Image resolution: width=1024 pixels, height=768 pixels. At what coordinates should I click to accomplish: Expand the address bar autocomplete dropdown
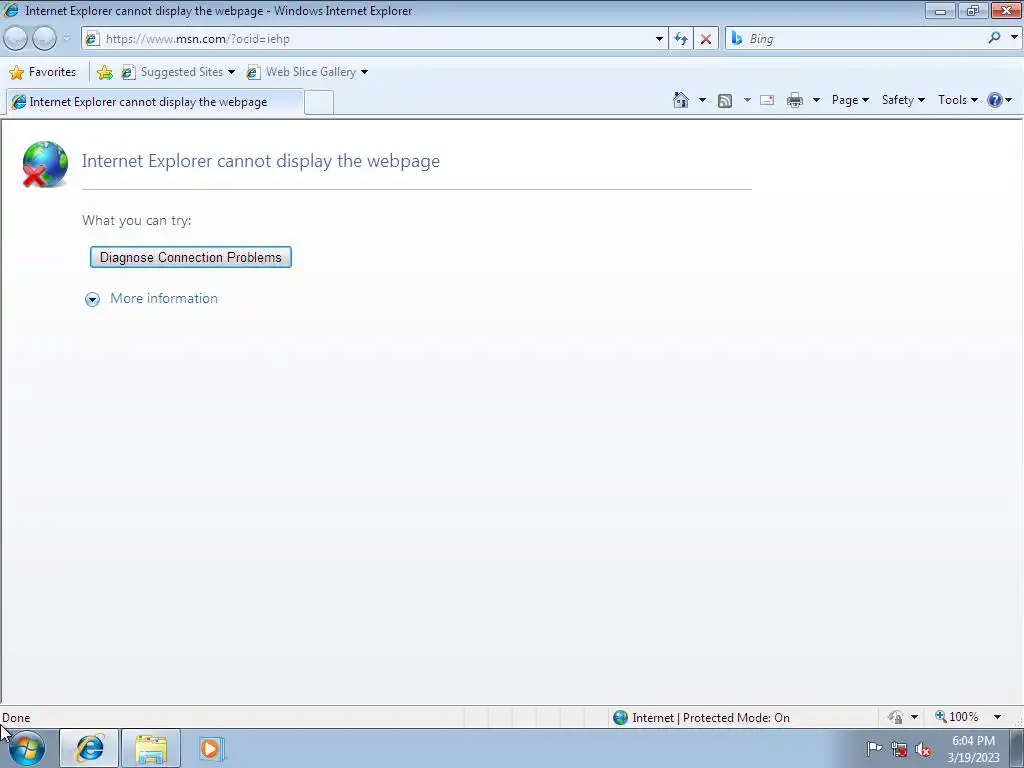click(659, 39)
